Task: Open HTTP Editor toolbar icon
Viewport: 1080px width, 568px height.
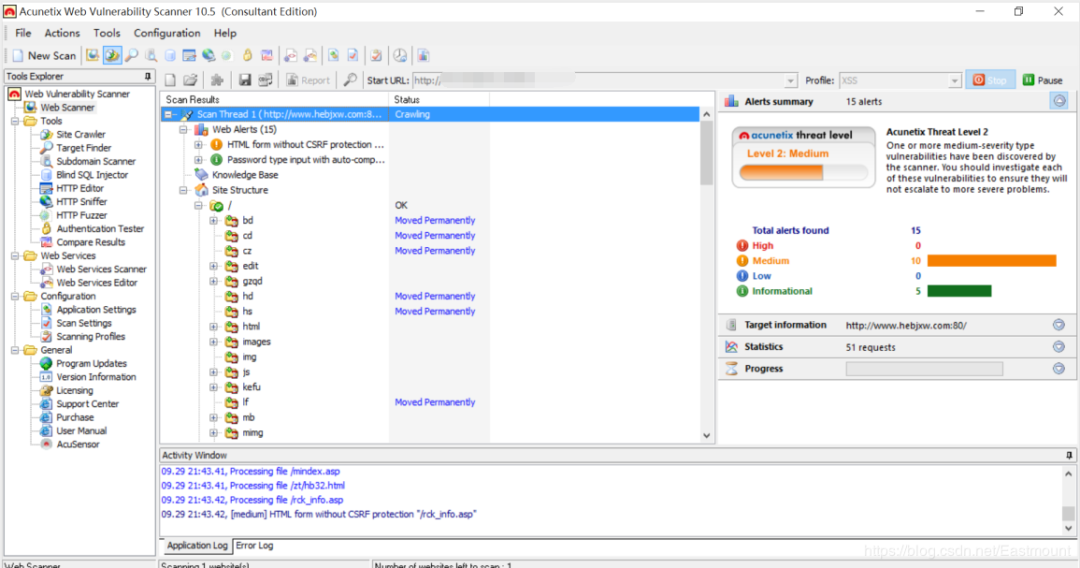Action: [x=189, y=56]
